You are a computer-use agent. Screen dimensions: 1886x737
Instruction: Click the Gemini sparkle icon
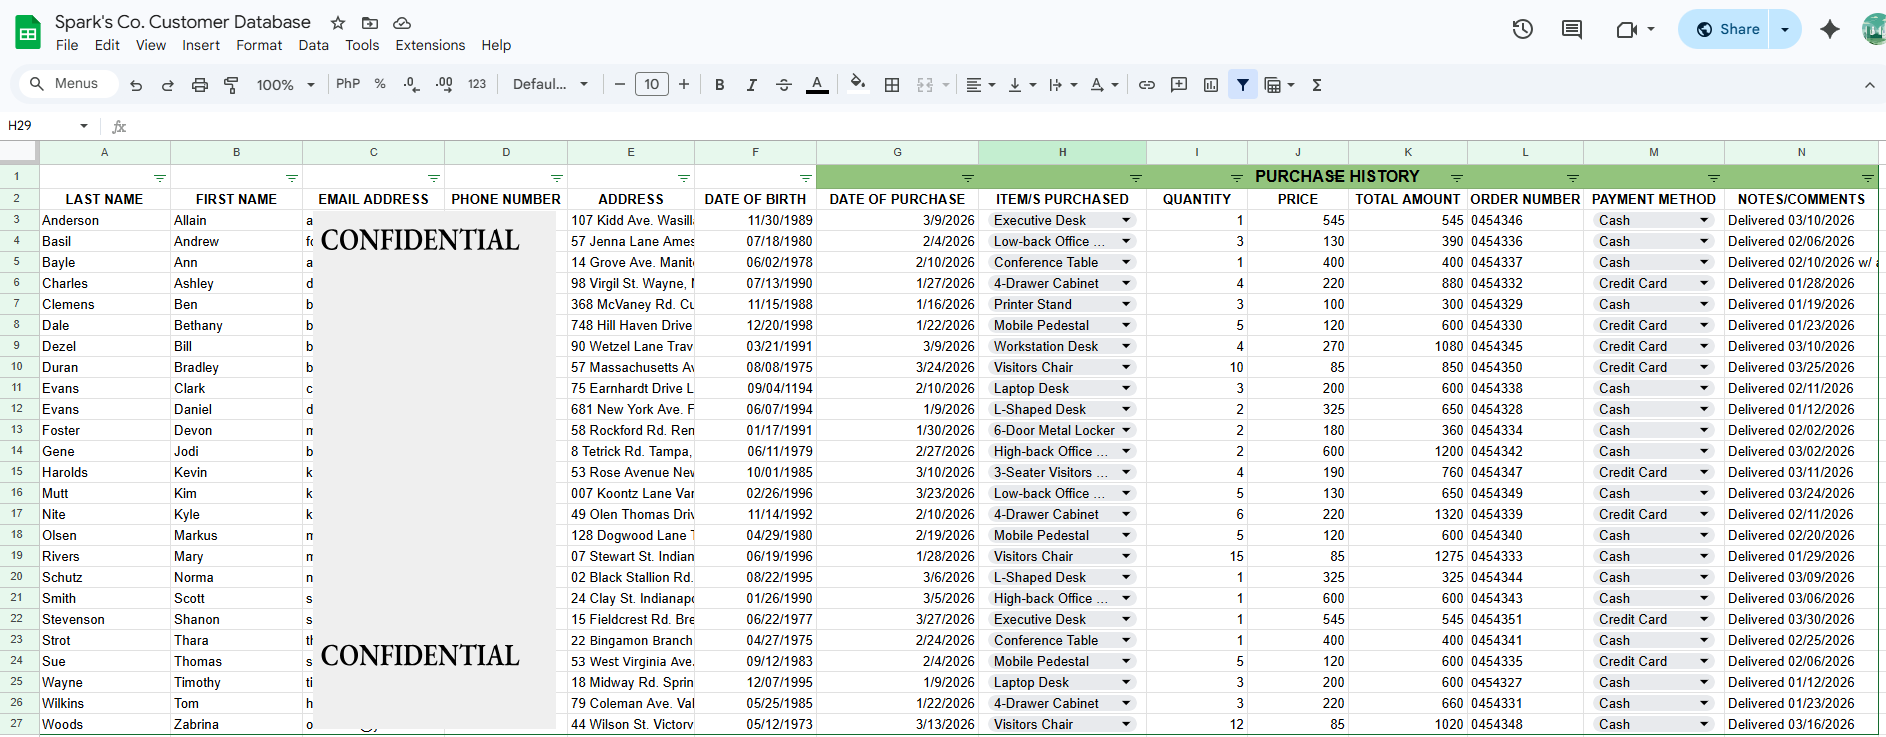[x=1830, y=29]
